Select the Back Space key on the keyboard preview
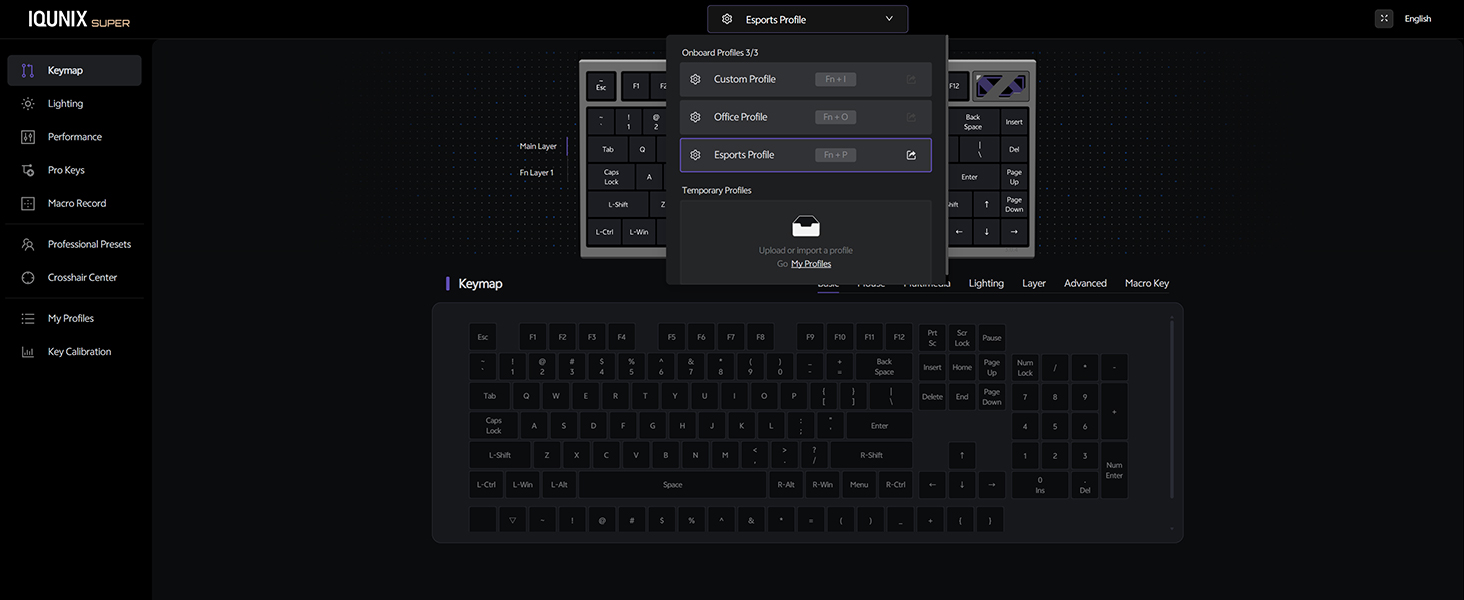 point(973,122)
